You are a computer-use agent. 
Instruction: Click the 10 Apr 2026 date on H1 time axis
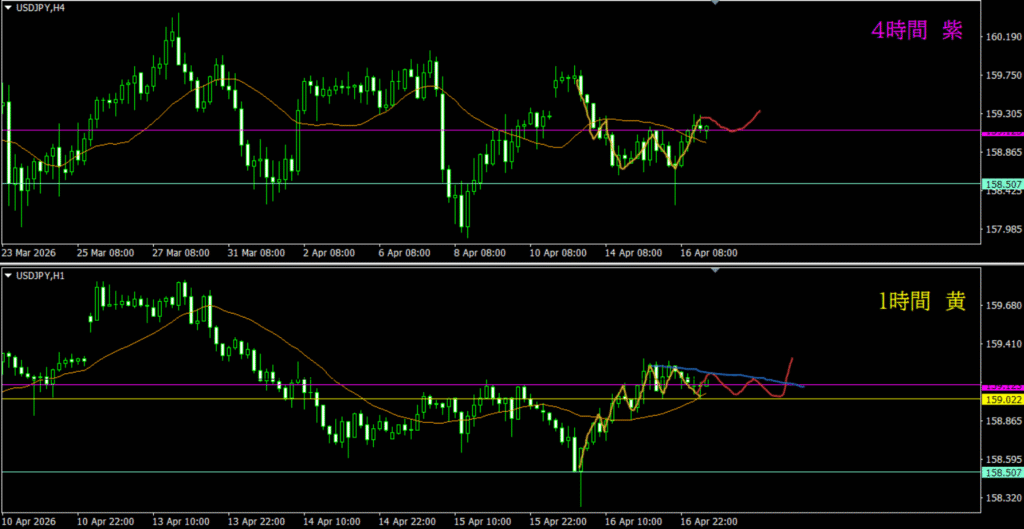point(30,522)
